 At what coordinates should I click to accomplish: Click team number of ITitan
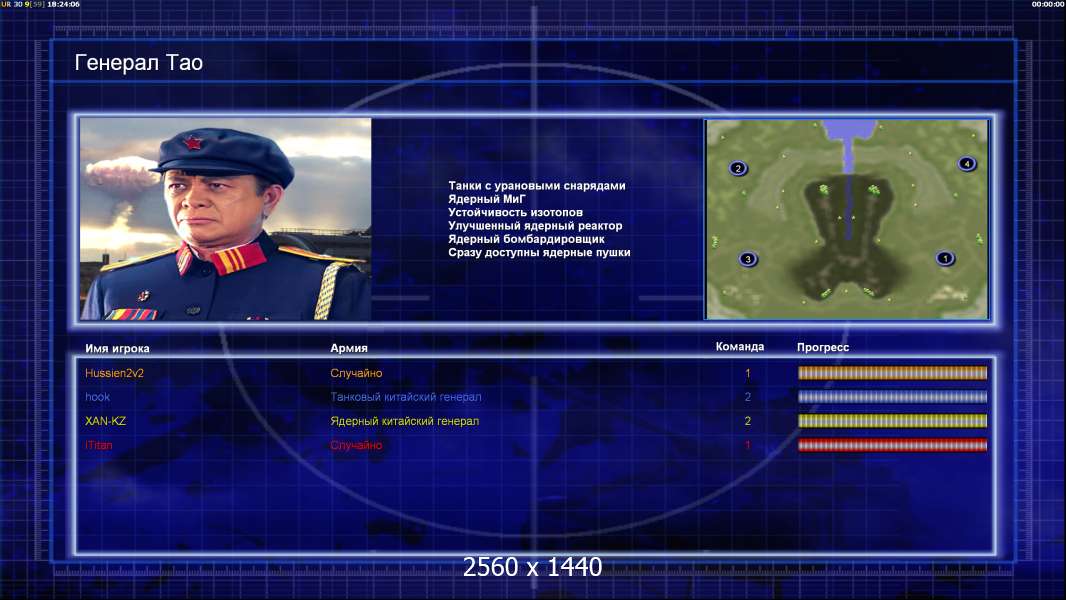click(x=748, y=445)
